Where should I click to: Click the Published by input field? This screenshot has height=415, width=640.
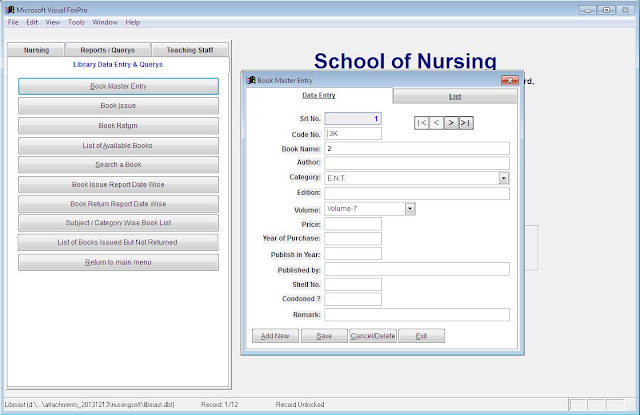click(x=417, y=269)
